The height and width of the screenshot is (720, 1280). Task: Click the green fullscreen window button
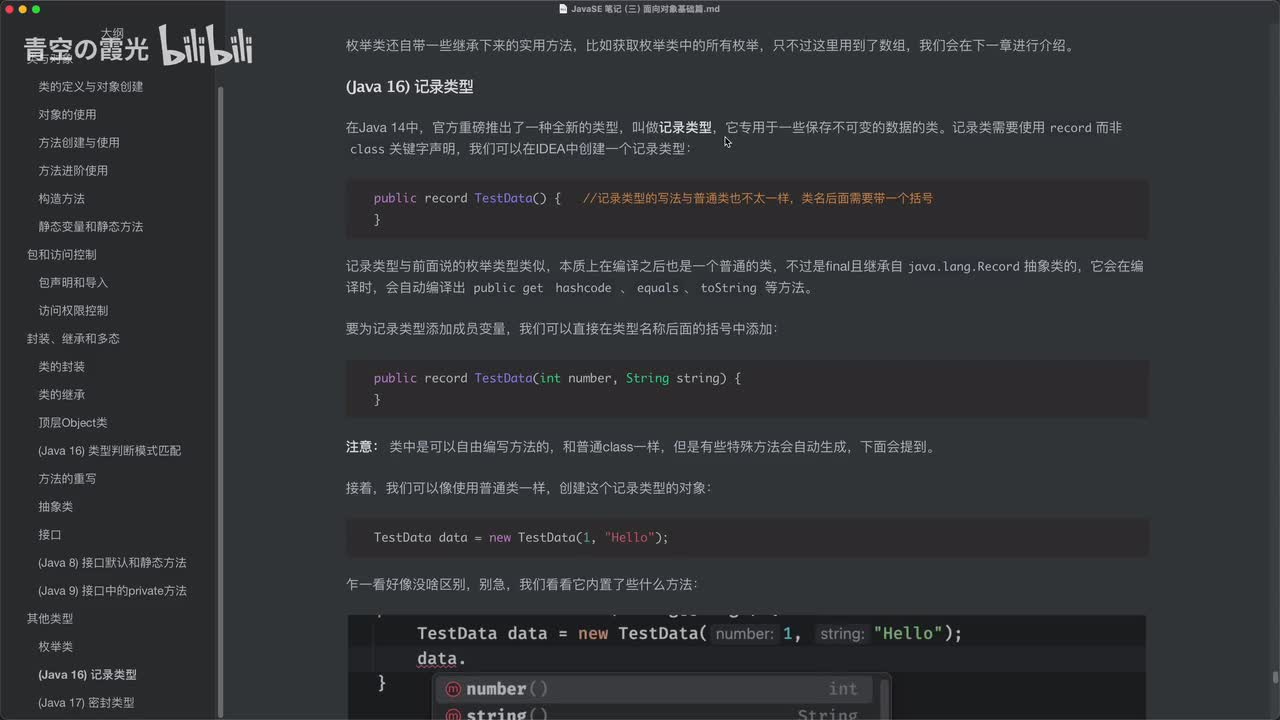click(x=36, y=9)
